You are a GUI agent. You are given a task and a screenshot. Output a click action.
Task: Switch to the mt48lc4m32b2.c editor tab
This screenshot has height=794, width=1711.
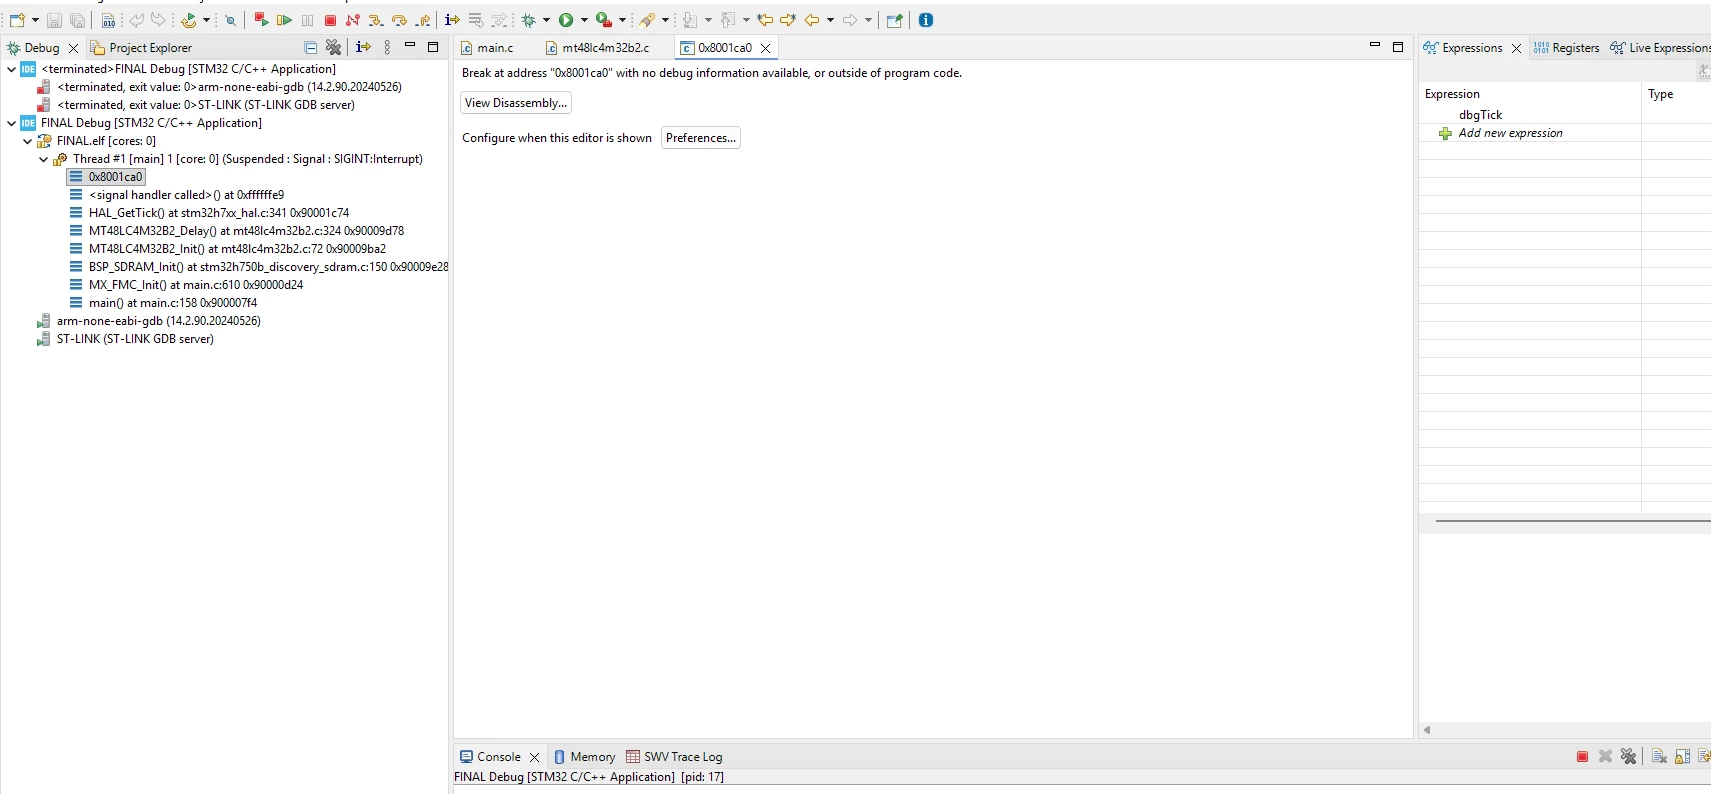pyautogui.click(x=598, y=48)
